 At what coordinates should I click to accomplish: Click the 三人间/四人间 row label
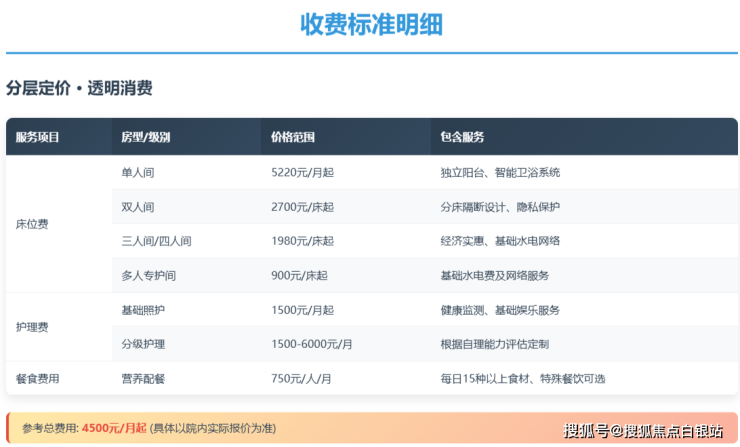(x=155, y=241)
